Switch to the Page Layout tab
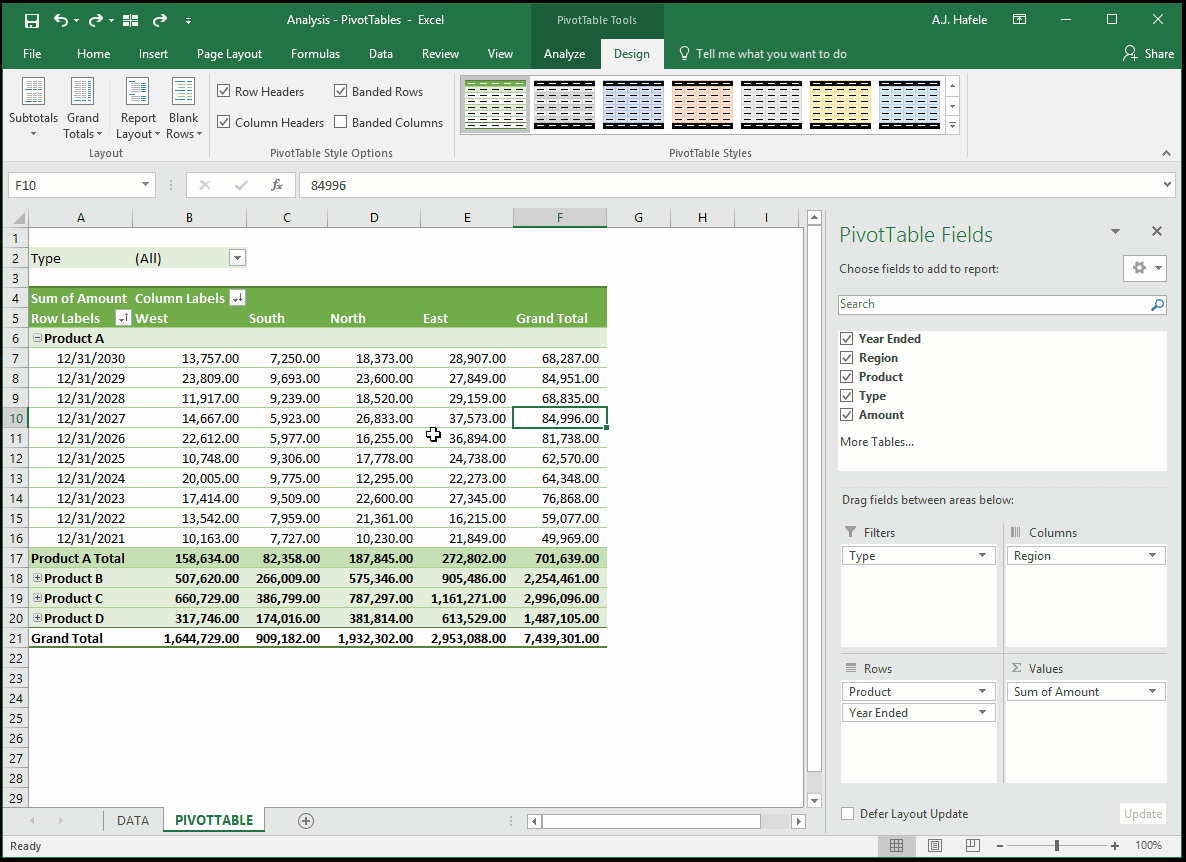 pos(229,54)
